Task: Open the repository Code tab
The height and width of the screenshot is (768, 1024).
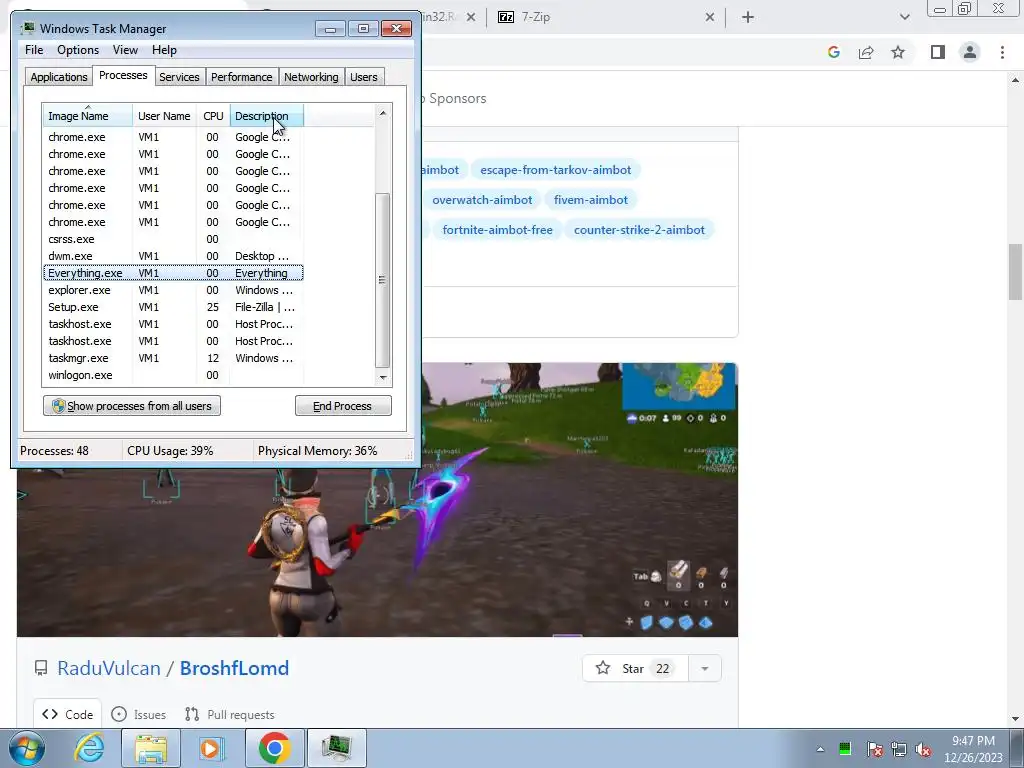Action: point(68,714)
